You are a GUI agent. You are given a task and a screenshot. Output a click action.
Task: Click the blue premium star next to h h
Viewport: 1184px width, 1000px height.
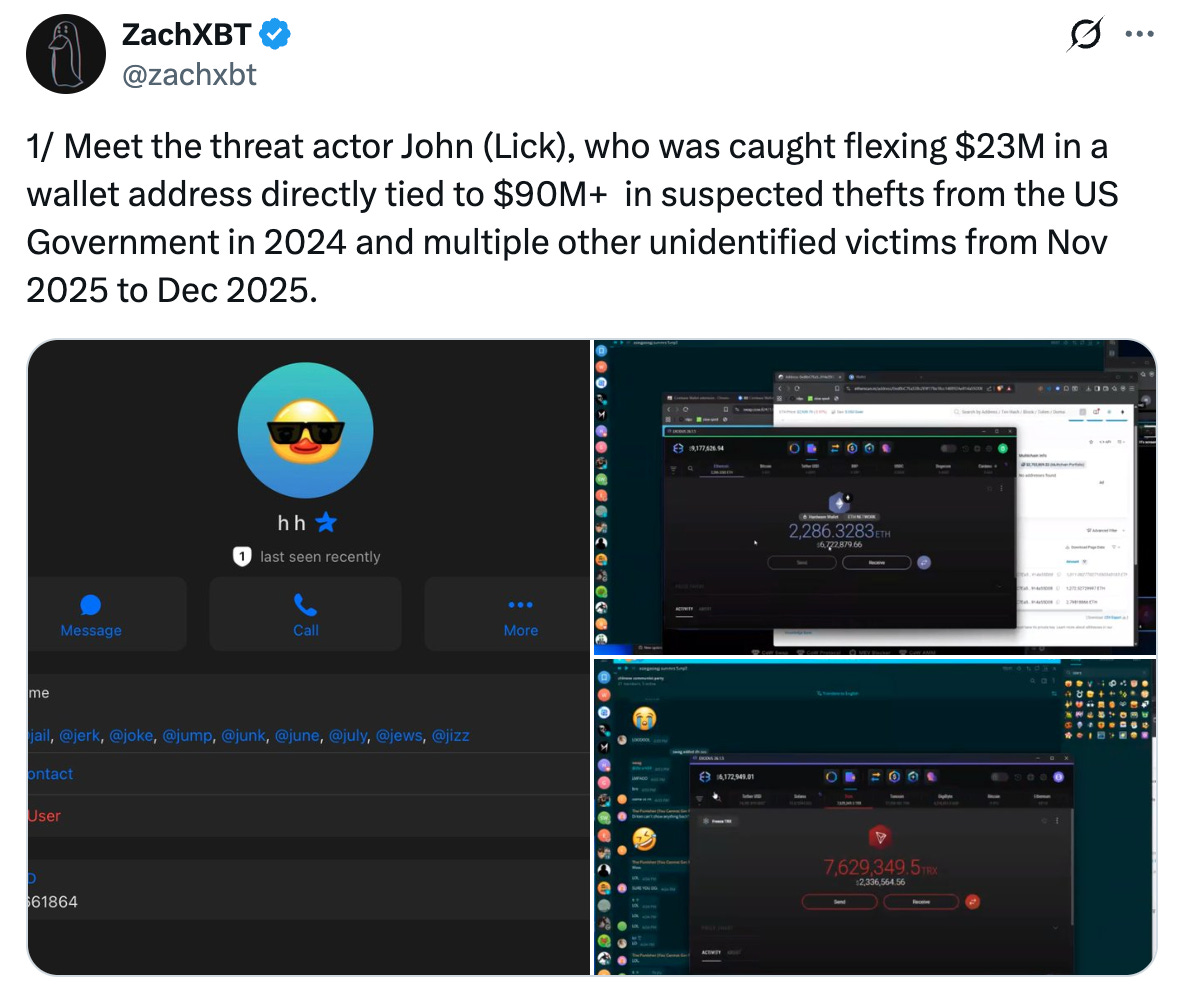(x=326, y=522)
